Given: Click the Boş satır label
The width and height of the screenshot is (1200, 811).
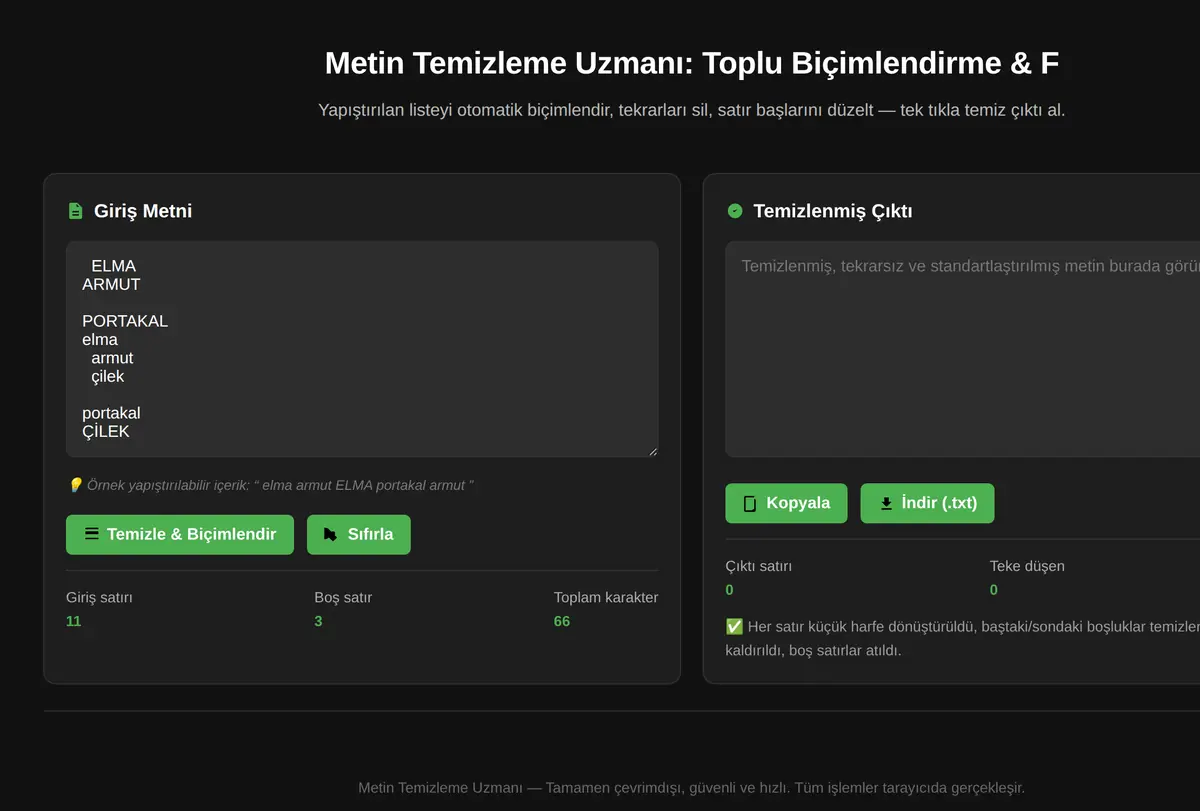Looking at the screenshot, I should 343,597.
